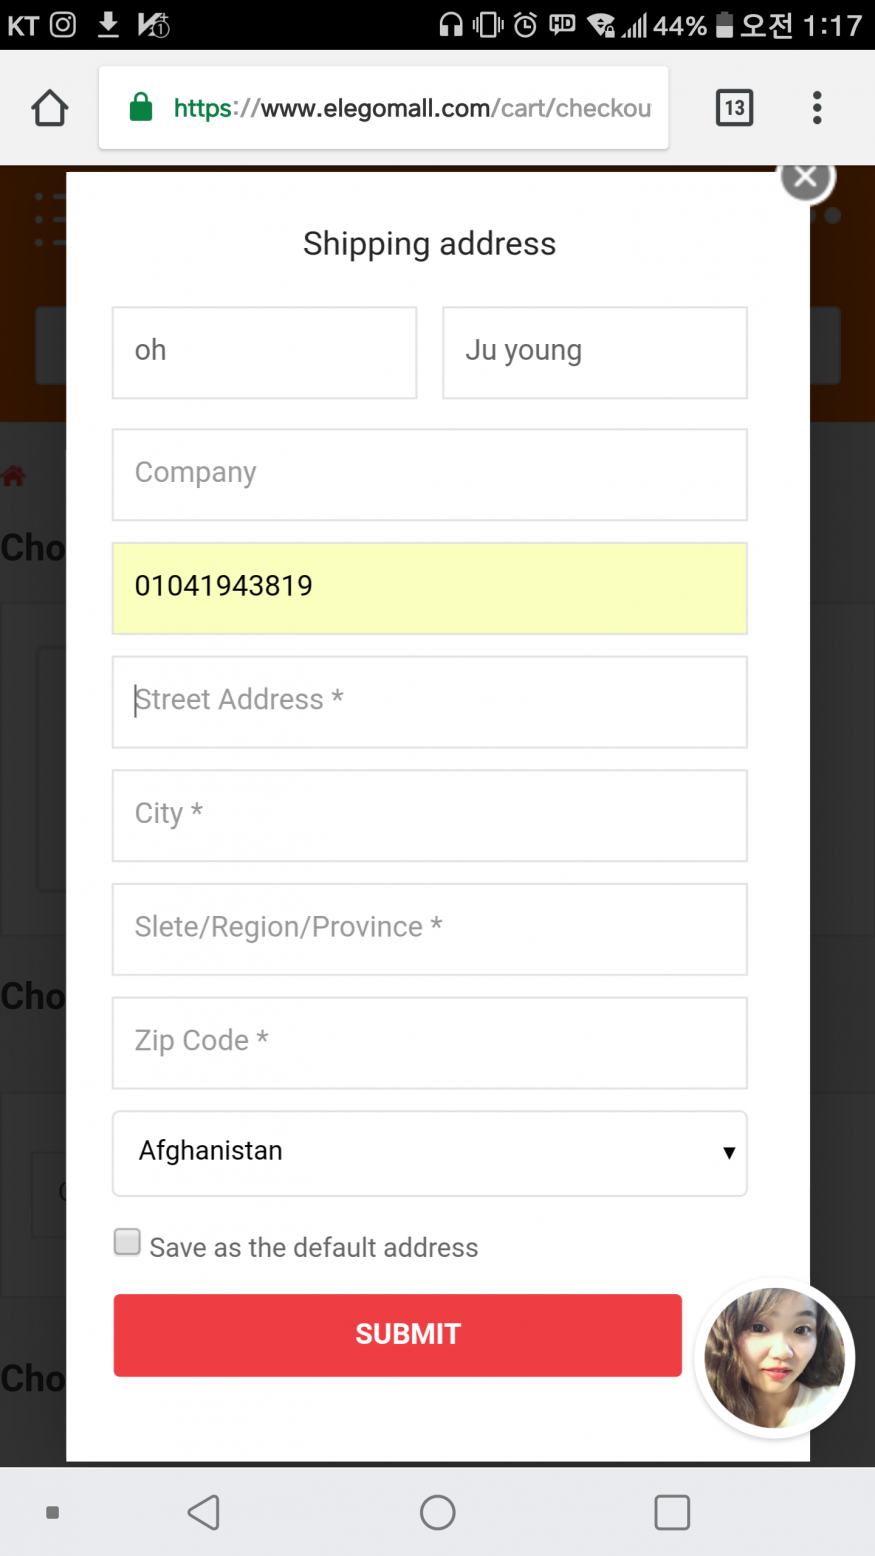Close the Shipping address popup
The height and width of the screenshot is (1556, 875).
tap(805, 179)
